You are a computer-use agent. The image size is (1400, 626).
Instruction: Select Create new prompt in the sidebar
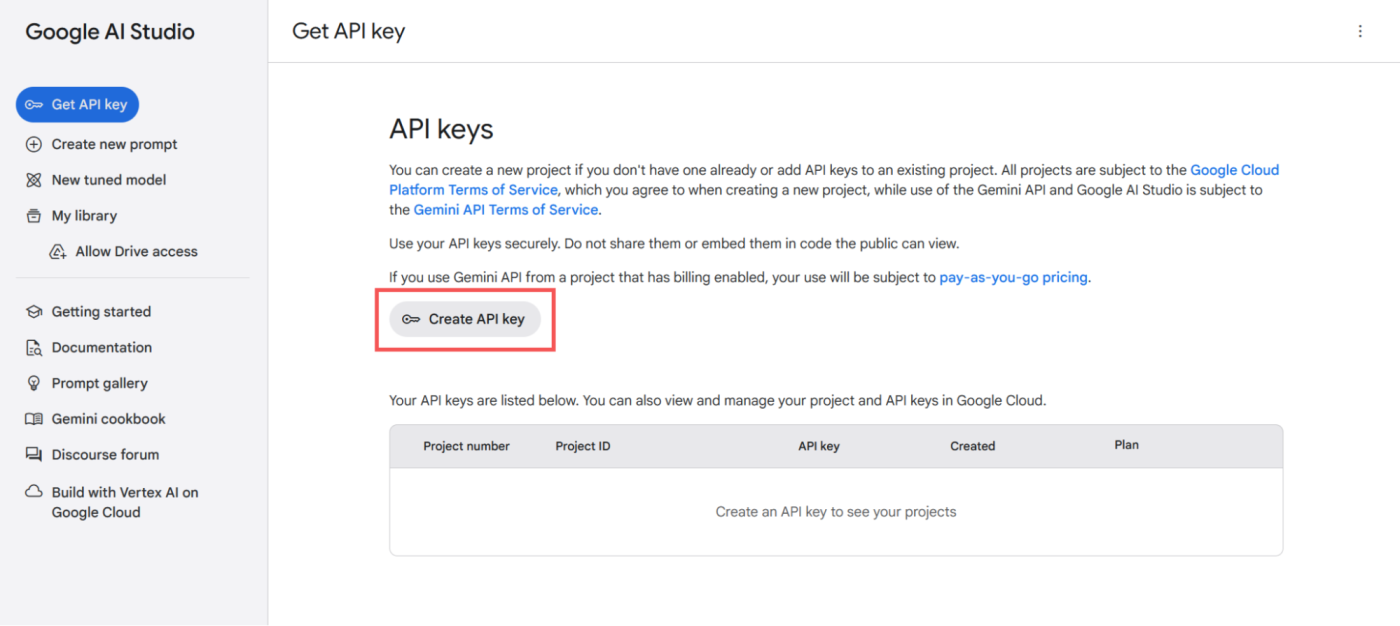click(x=114, y=144)
